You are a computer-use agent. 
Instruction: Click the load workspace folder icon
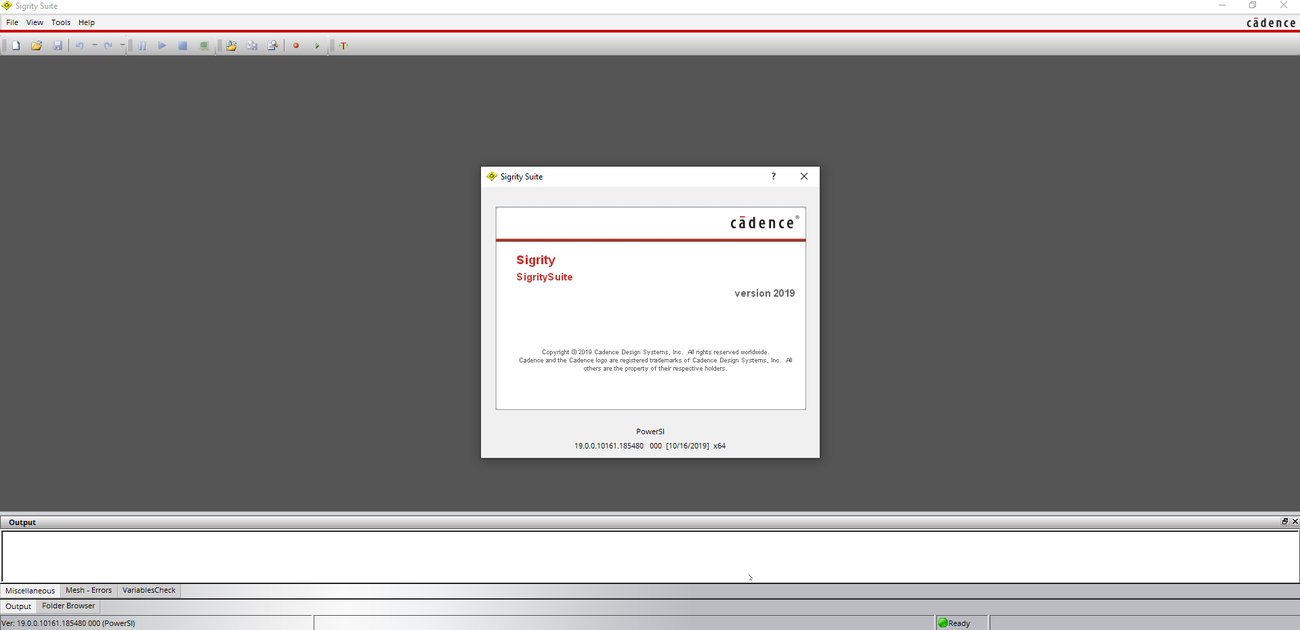(231, 46)
